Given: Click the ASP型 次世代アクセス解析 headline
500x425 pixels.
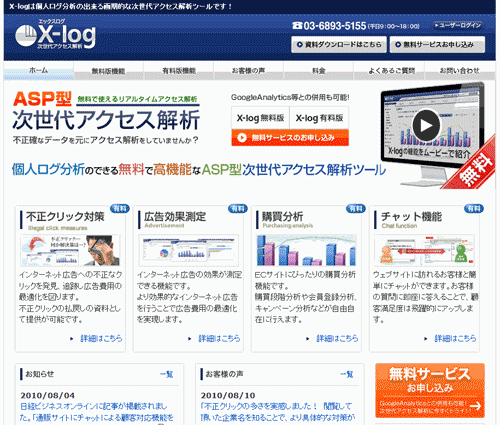Looking at the screenshot, I should click(x=106, y=110).
